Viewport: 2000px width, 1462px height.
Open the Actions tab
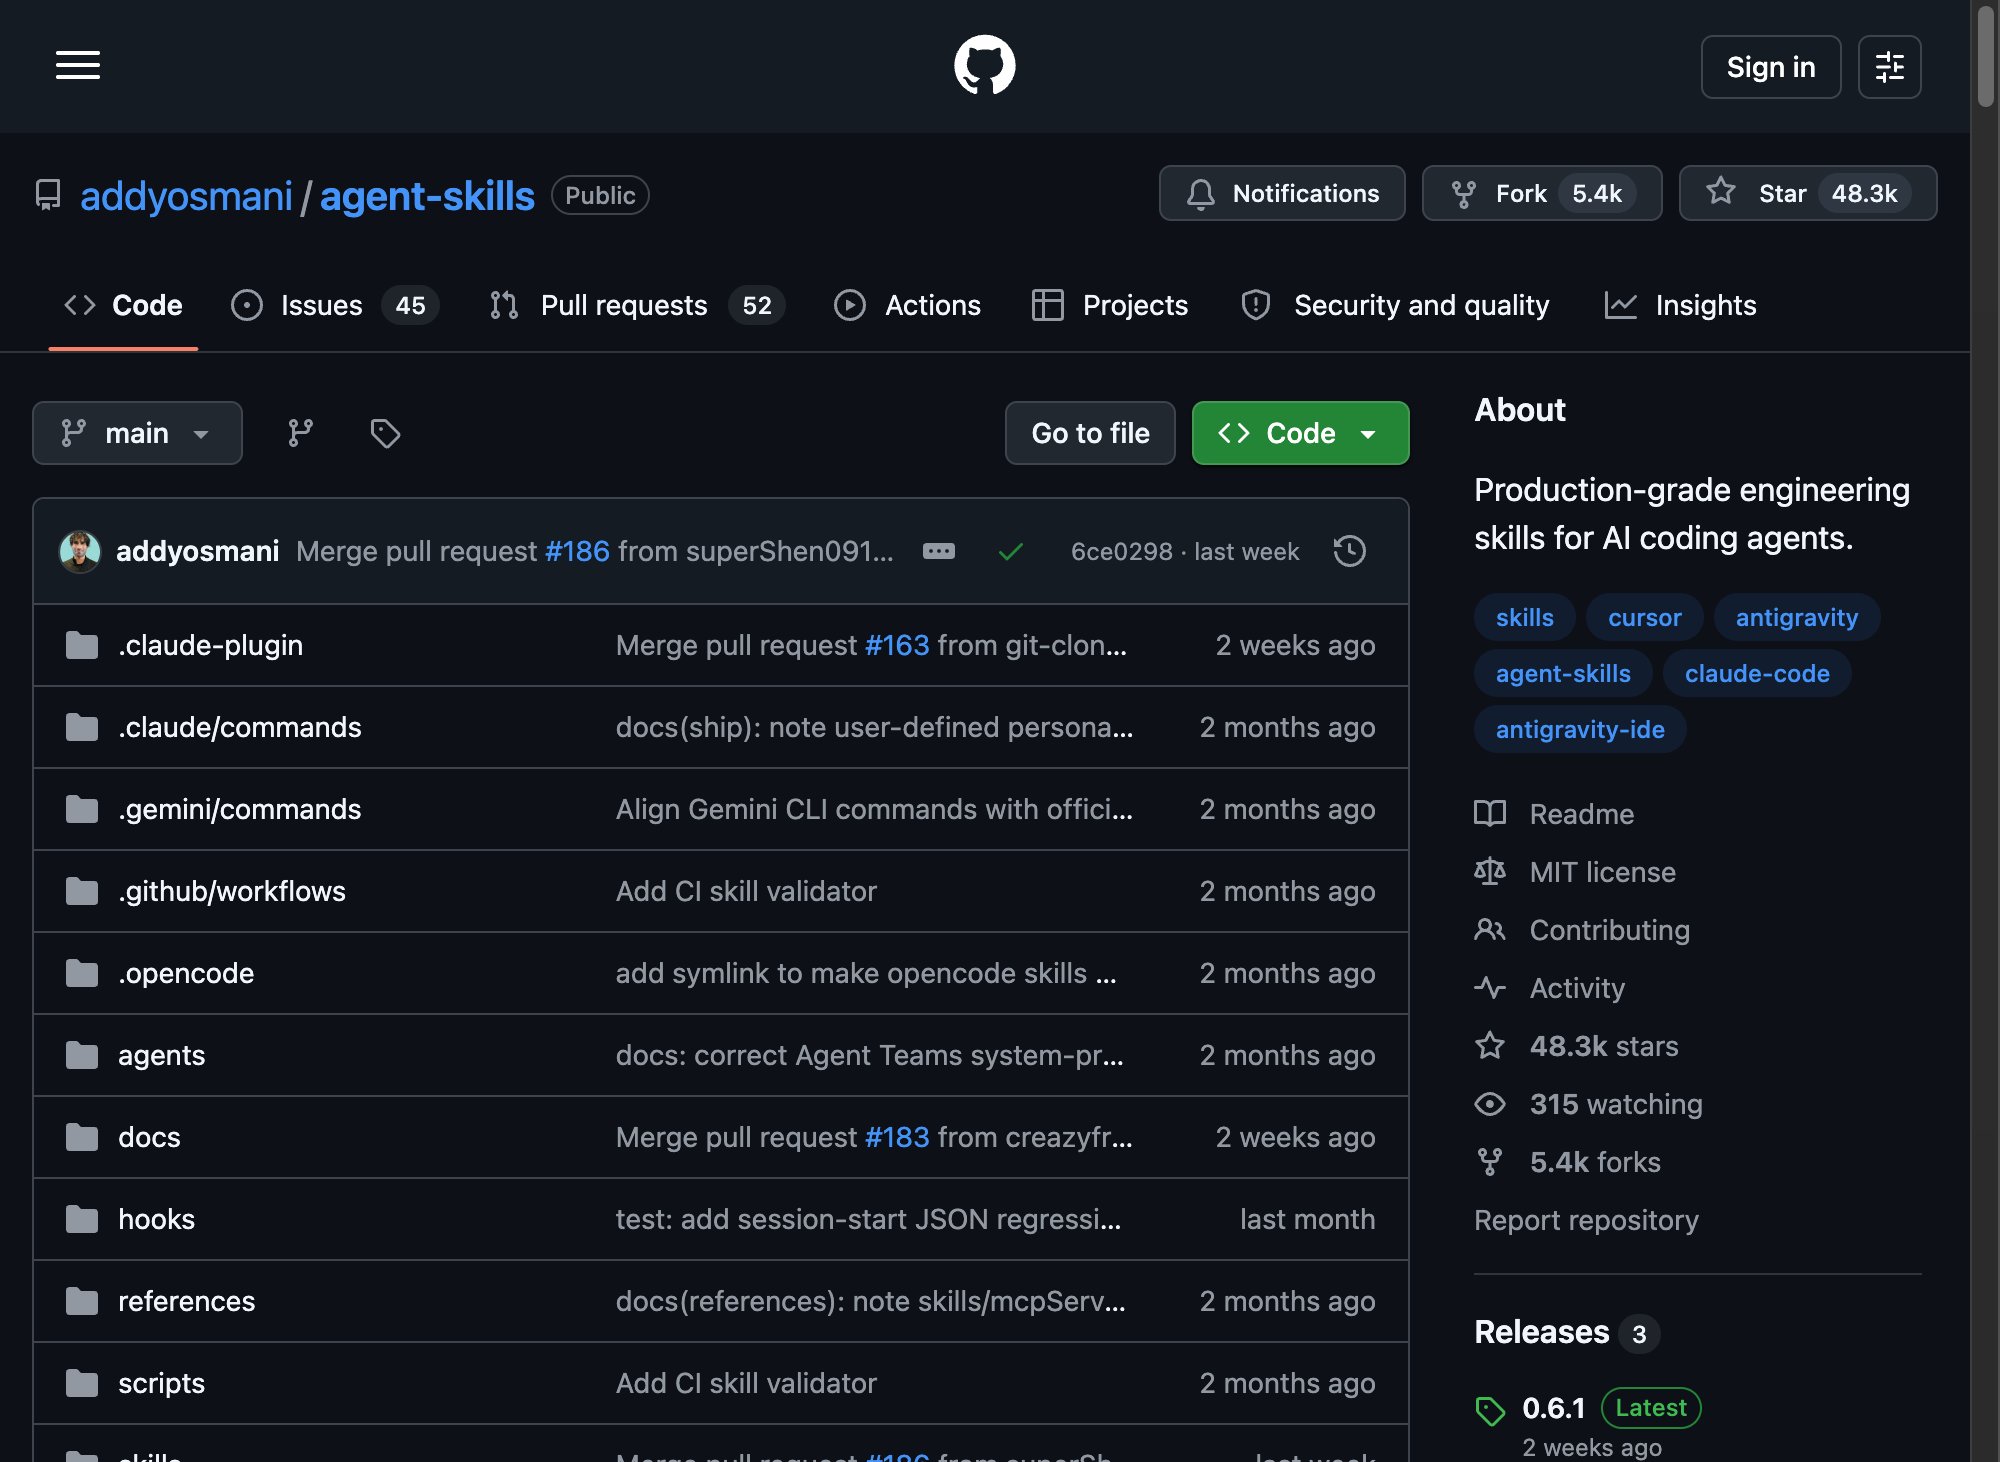(907, 305)
